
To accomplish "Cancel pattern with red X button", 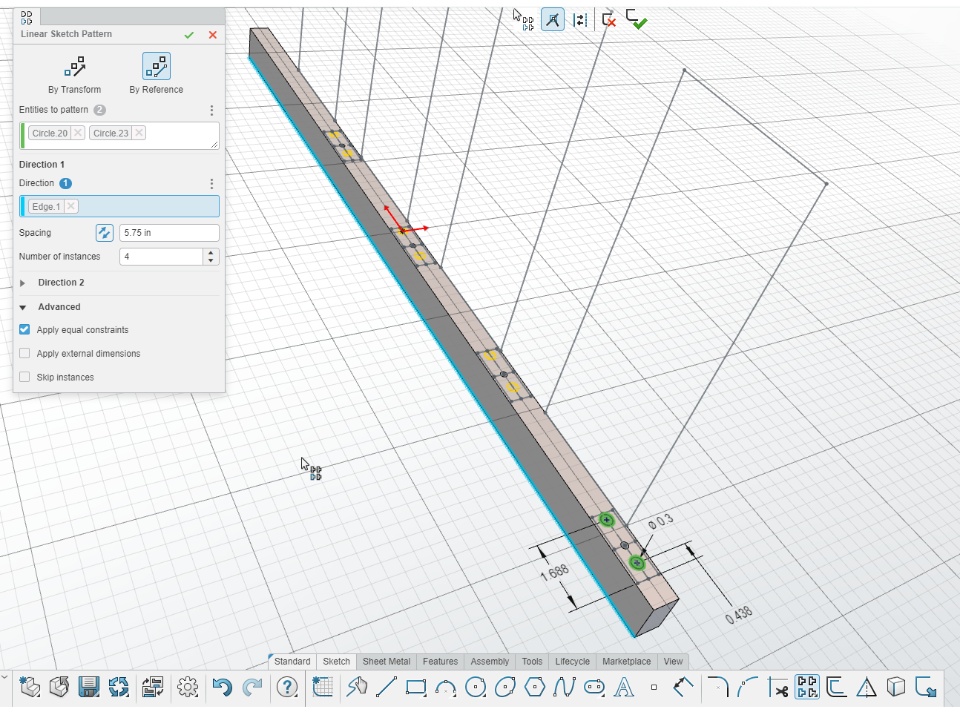I will click(212, 35).
